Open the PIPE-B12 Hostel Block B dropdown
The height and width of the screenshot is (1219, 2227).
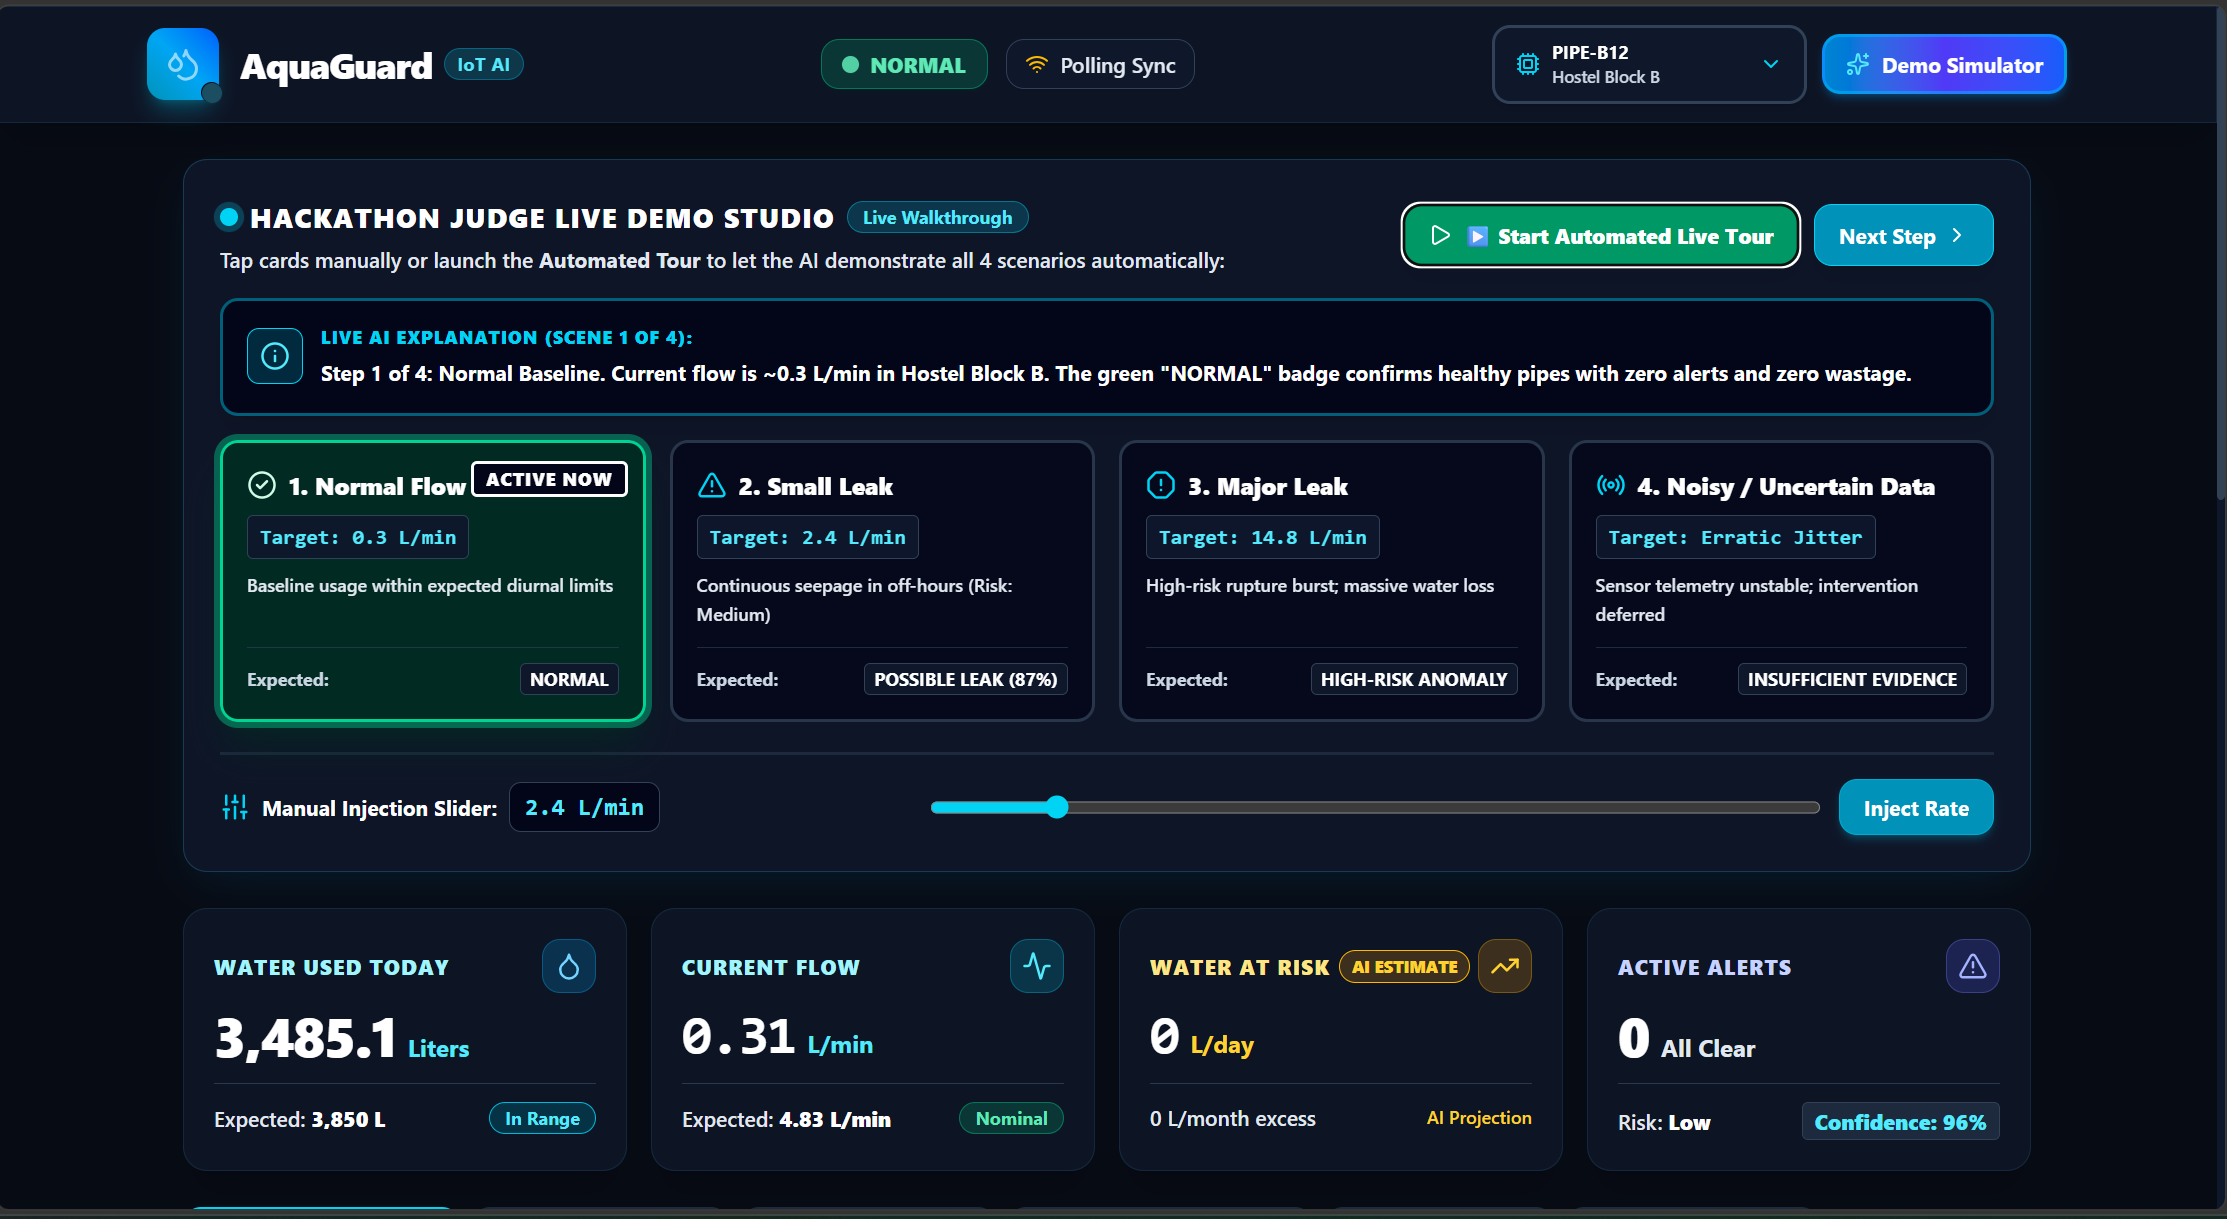tap(1649, 64)
